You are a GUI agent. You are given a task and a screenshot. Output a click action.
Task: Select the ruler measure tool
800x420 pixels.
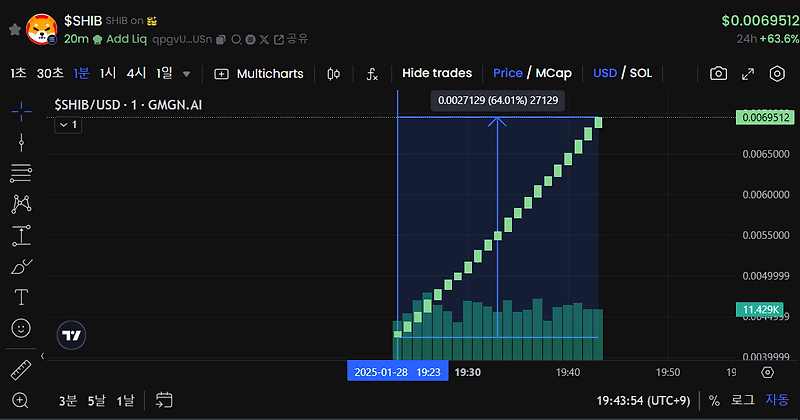tap(21, 370)
